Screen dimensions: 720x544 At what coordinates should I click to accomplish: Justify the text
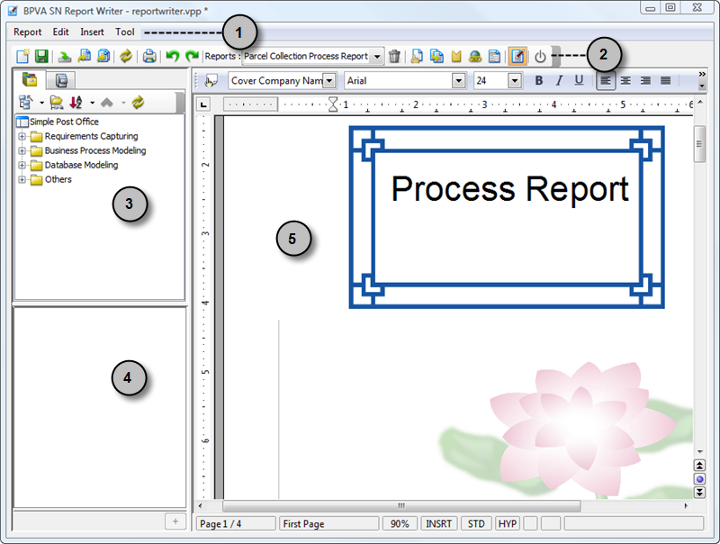click(665, 81)
